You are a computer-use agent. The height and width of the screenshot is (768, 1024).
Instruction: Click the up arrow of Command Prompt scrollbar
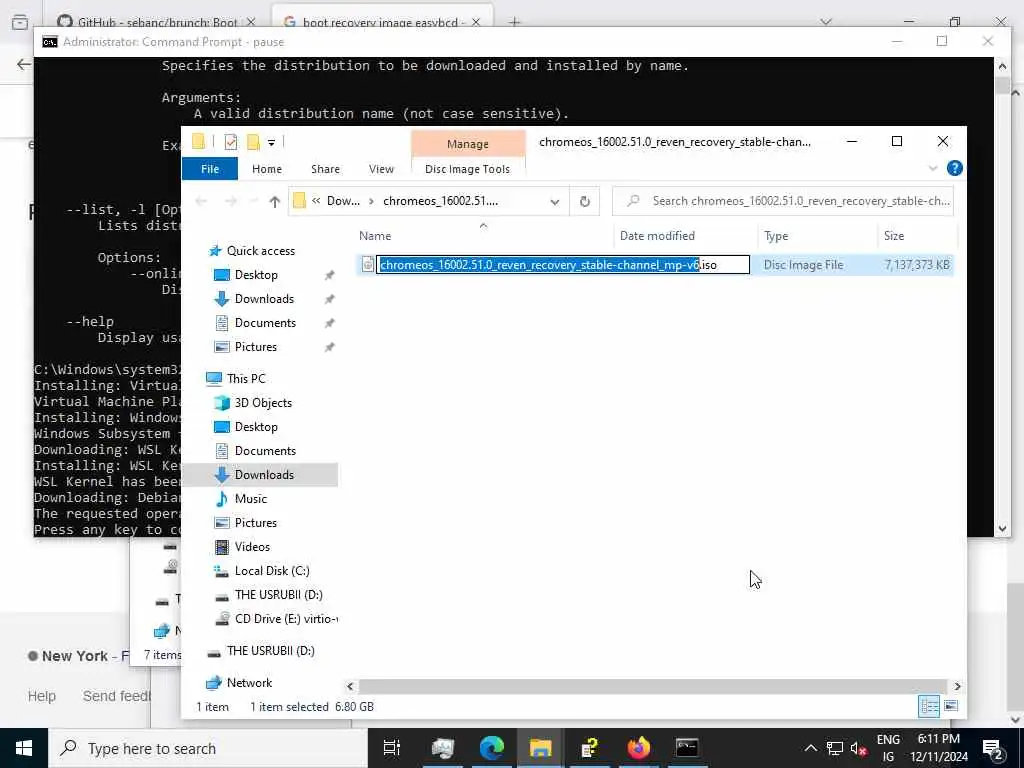[1002, 65]
